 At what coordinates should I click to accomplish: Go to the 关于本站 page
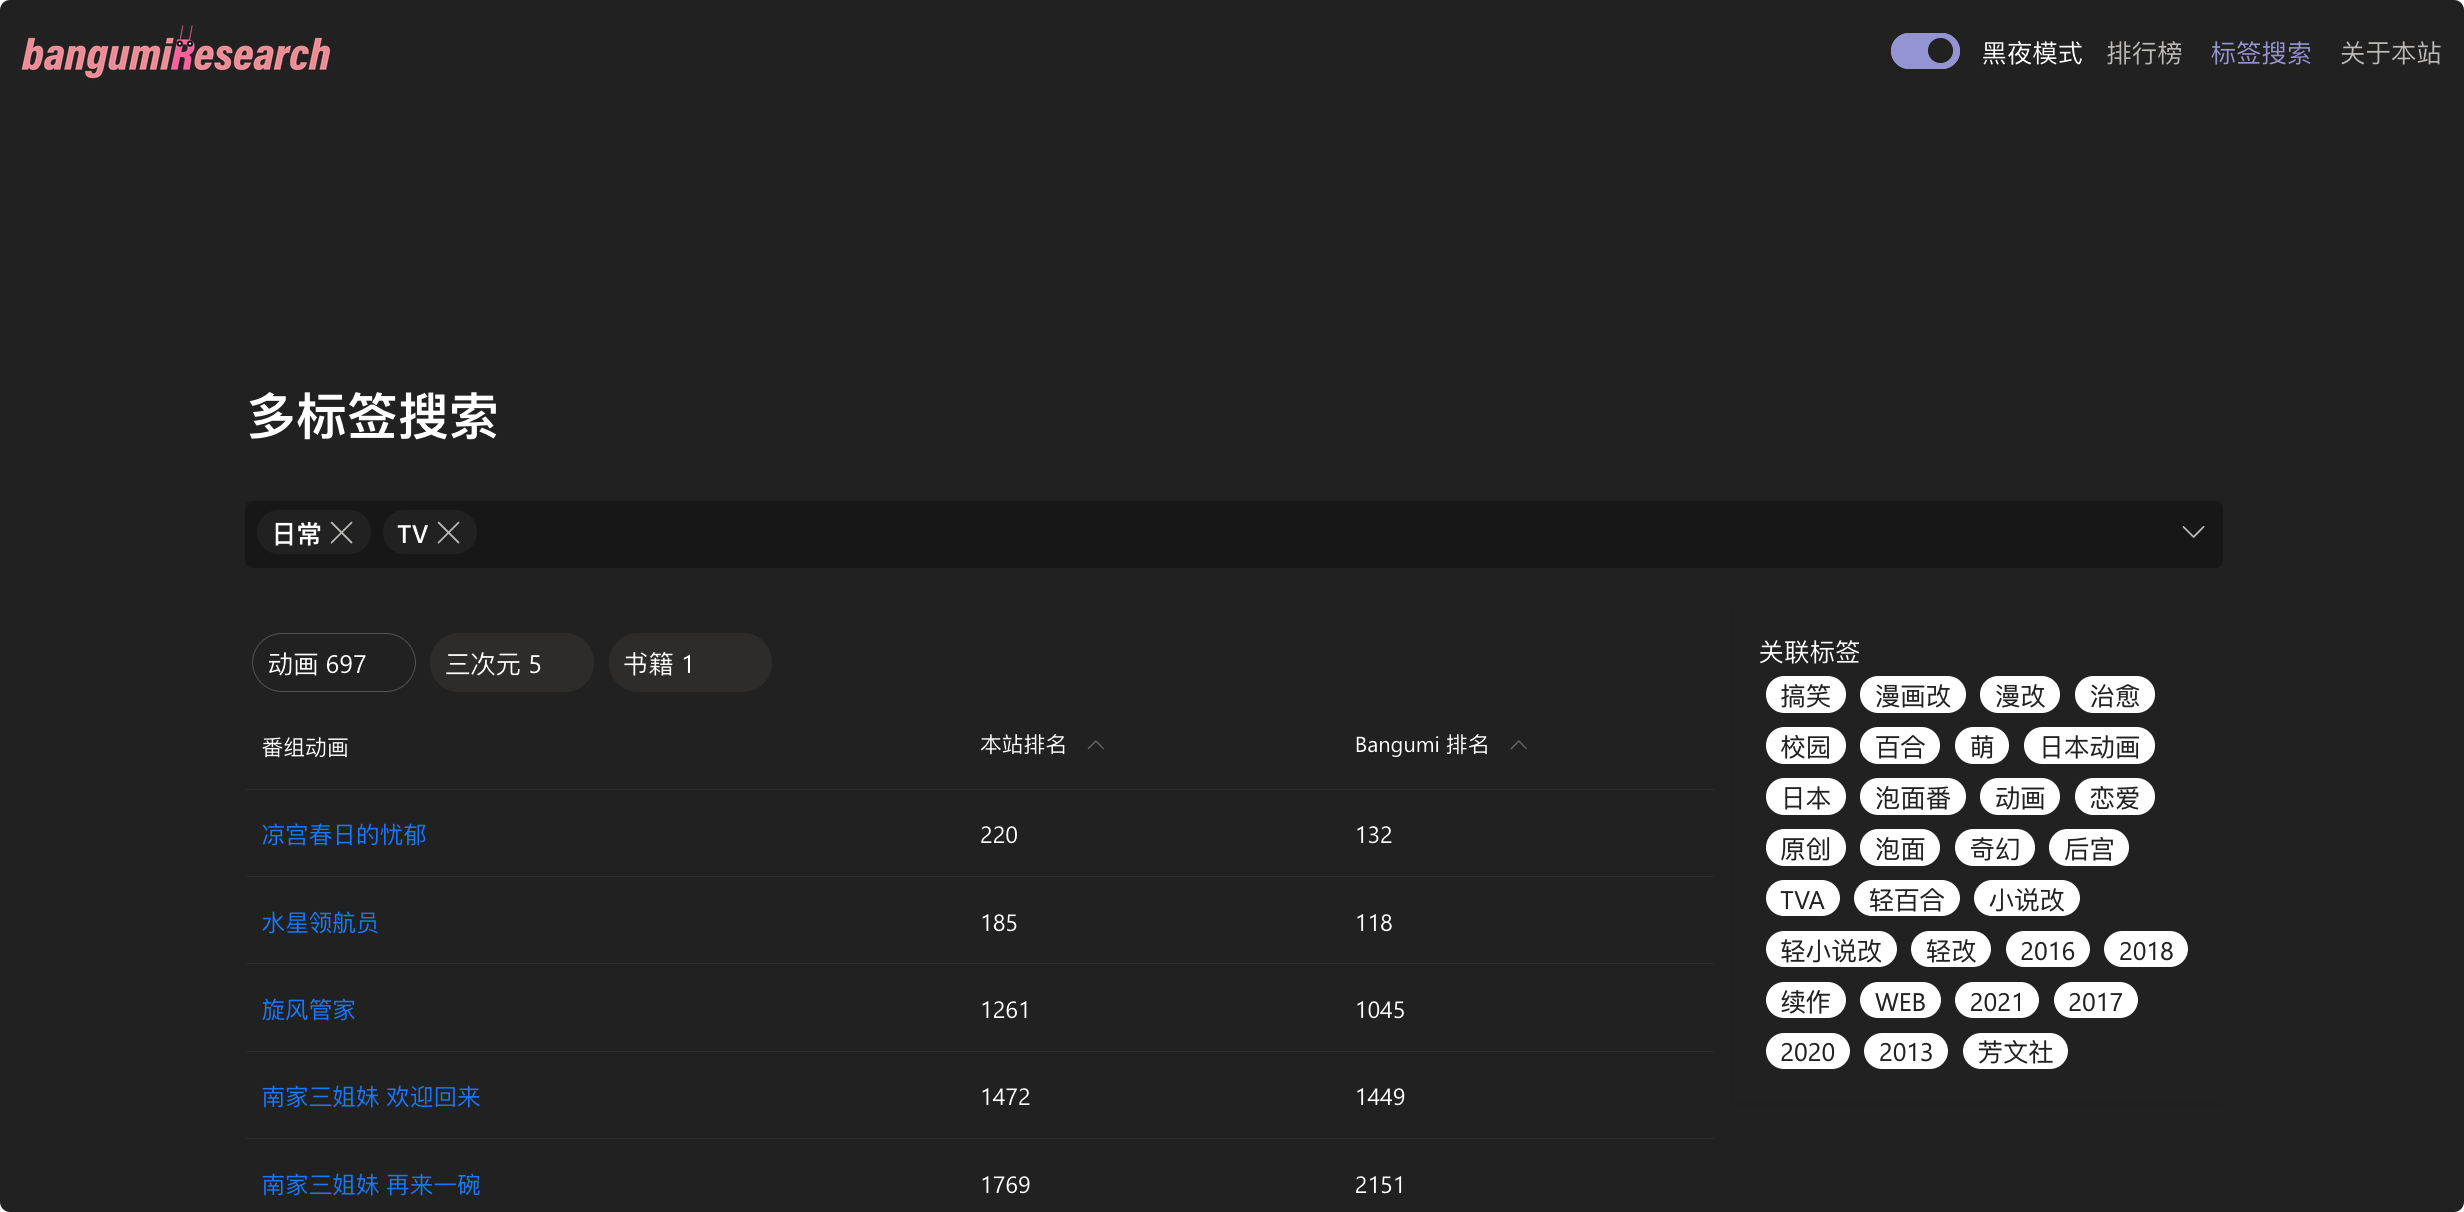click(x=2390, y=53)
